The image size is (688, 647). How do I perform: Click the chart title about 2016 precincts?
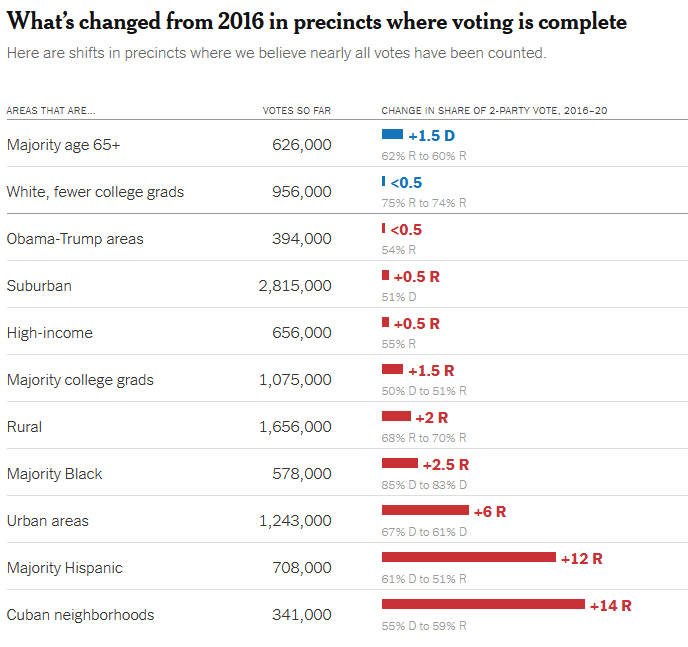pyautogui.click(x=316, y=21)
